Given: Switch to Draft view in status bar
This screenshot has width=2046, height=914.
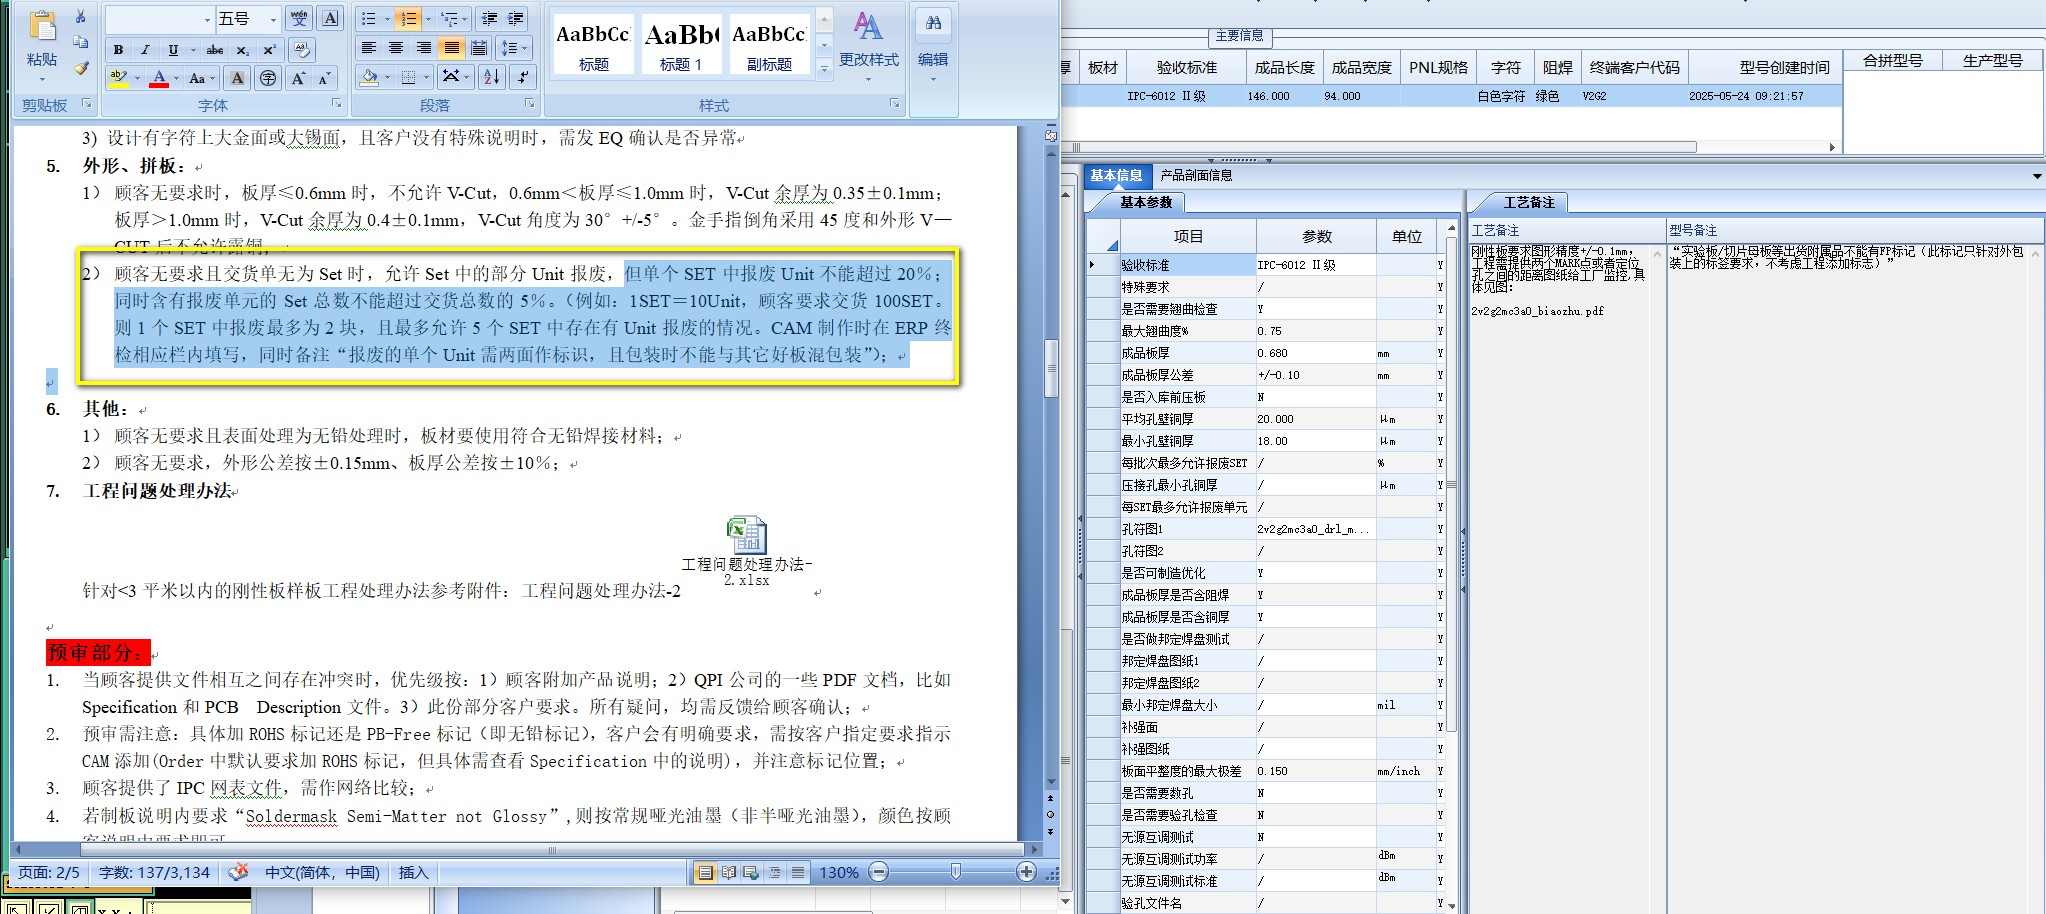Looking at the screenshot, I should pos(798,872).
